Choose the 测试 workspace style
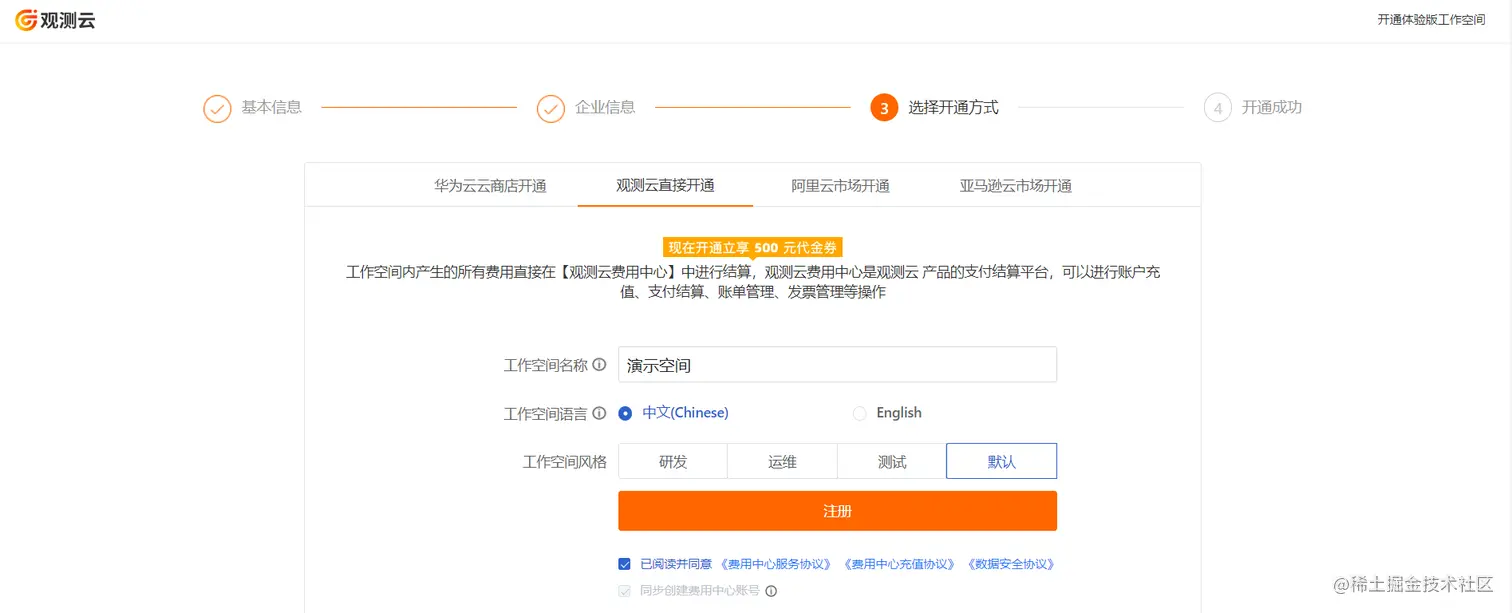 coord(892,462)
